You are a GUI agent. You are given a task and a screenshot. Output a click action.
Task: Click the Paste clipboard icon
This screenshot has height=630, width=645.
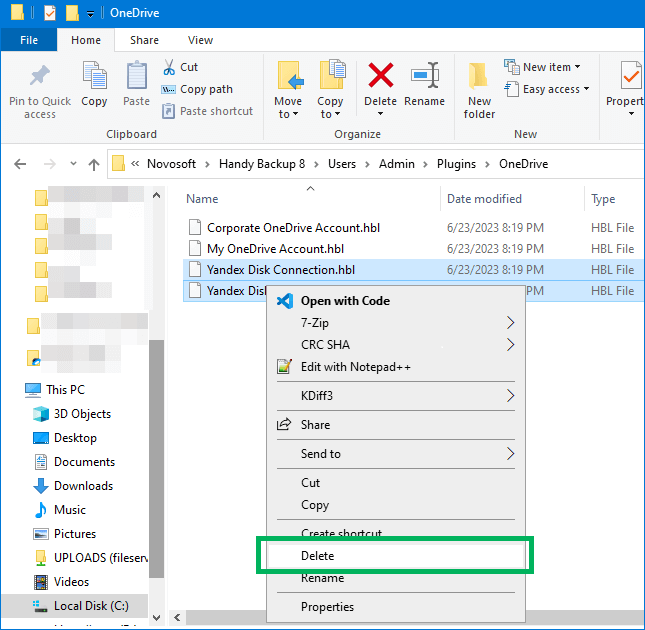click(137, 75)
